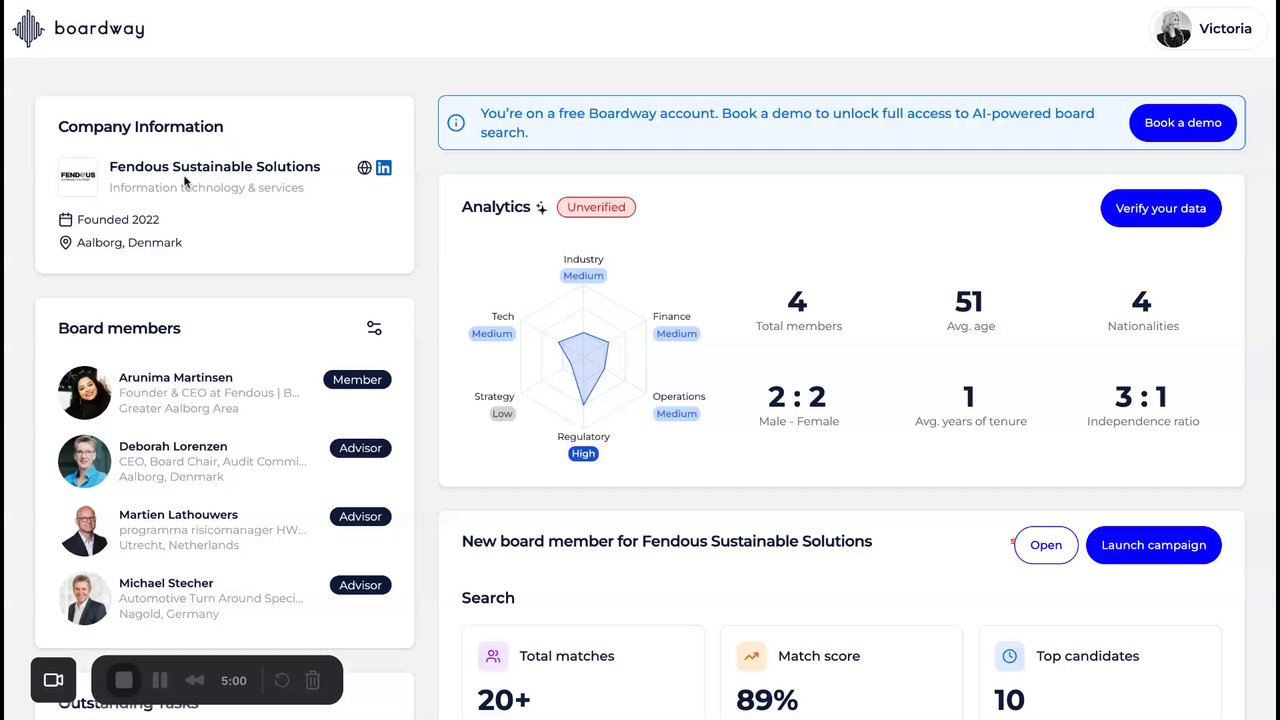
Task: Click the 20+ total matches value
Action: point(504,700)
